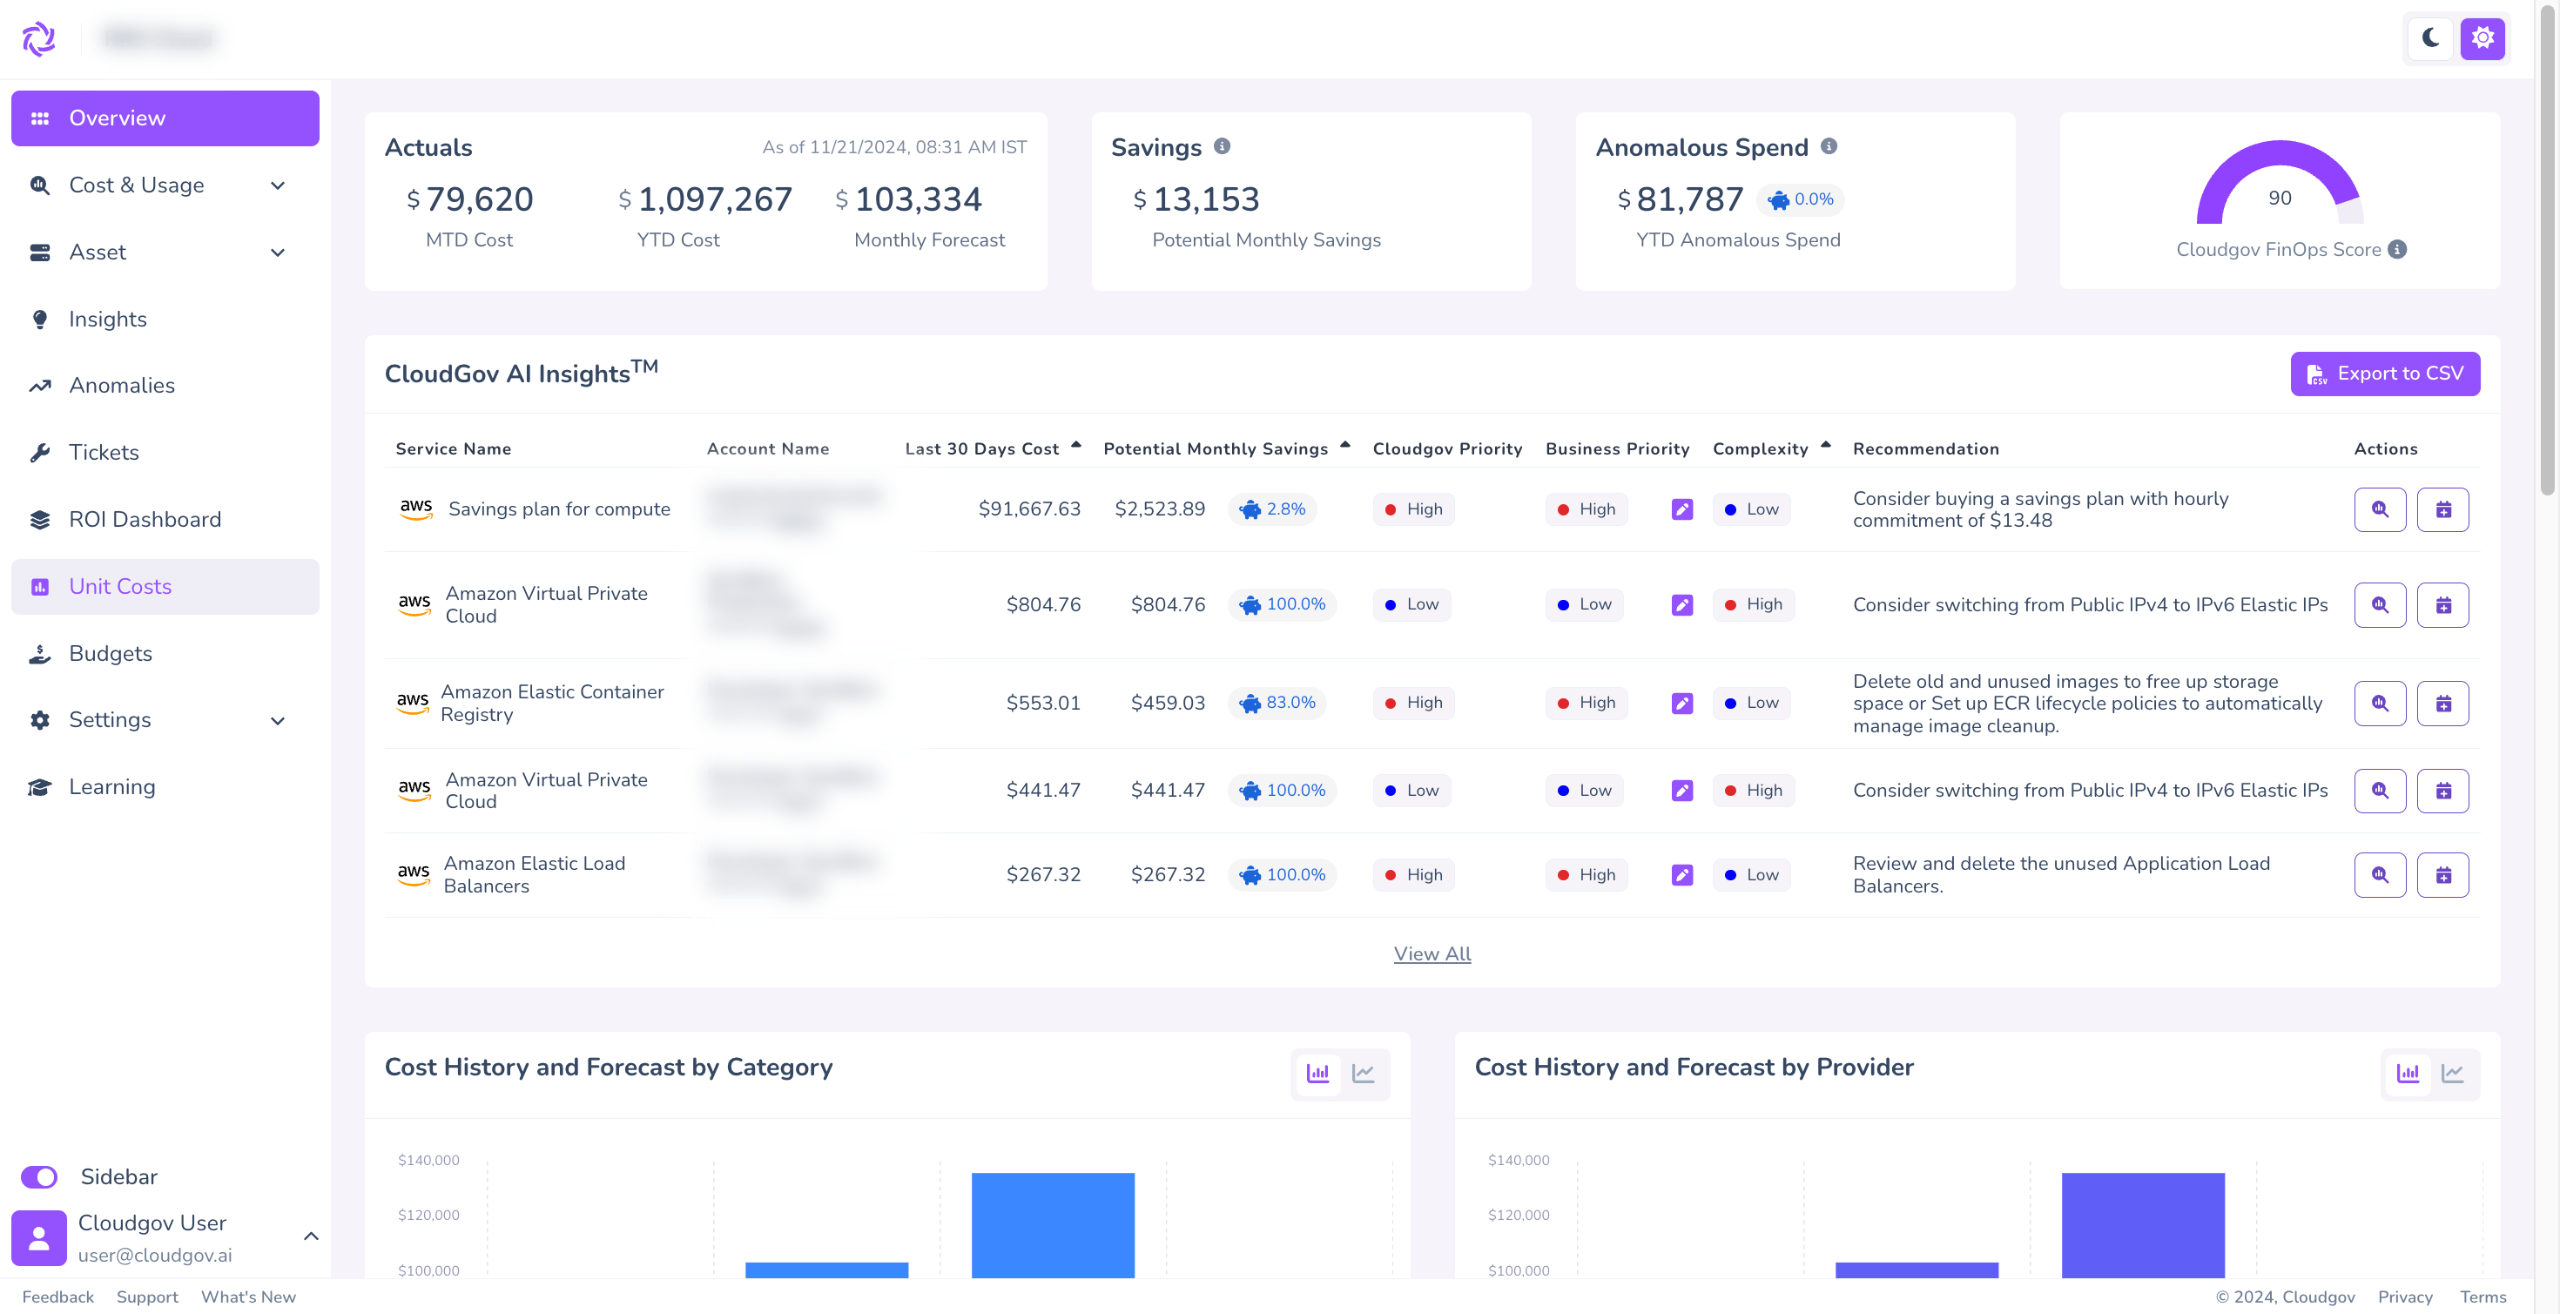Switch Category chart to line view

pyautogui.click(x=1363, y=1073)
